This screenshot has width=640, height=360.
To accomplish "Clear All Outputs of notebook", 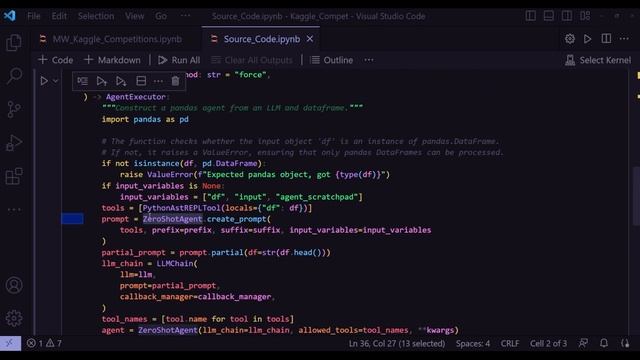I will point(252,60).
